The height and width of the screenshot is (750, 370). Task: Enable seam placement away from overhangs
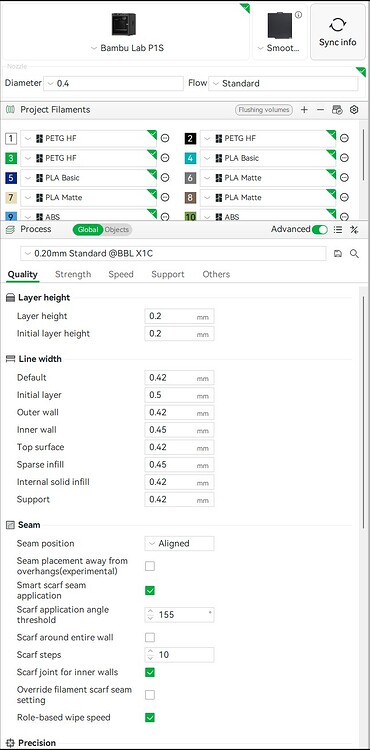click(150, 566)
